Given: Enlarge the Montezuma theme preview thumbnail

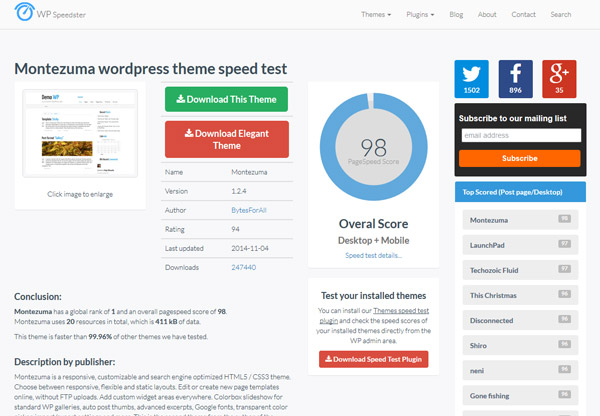Looking at the screenshot, I should click(80, 133).
